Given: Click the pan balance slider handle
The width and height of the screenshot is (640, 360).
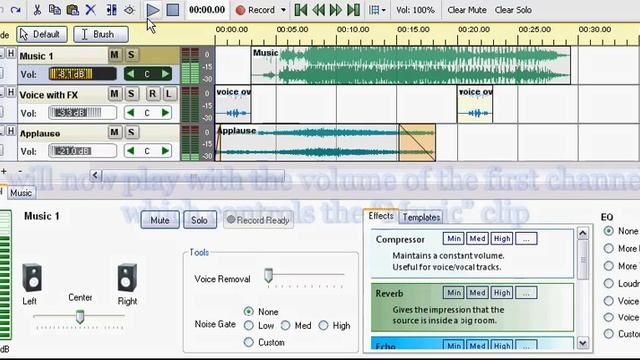Looking at the screenshot, I should pos(80,316).
